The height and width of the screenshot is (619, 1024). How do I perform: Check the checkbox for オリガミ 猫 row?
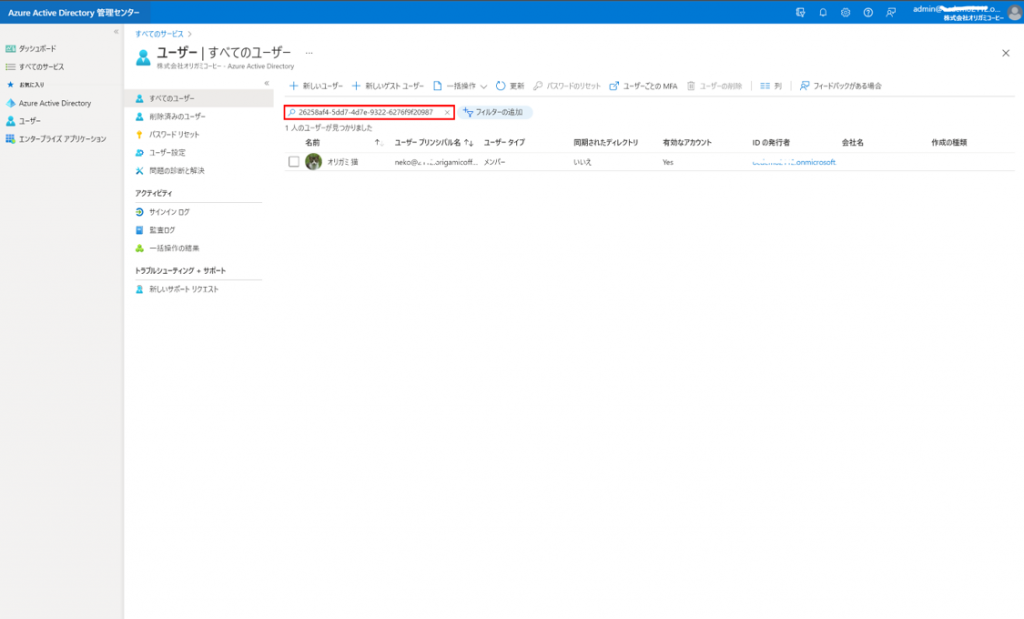[x=294, y=162]
